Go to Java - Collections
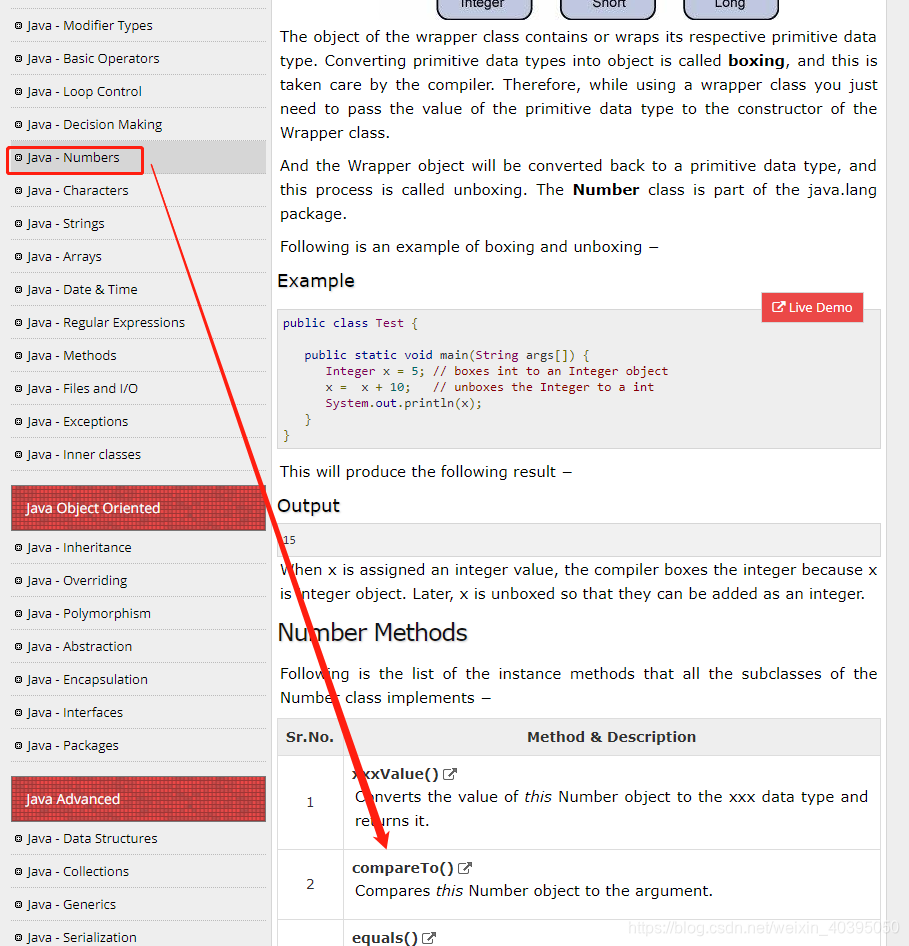Image resolution: width=909 pixels, height=946 pixels. point(78,872)
